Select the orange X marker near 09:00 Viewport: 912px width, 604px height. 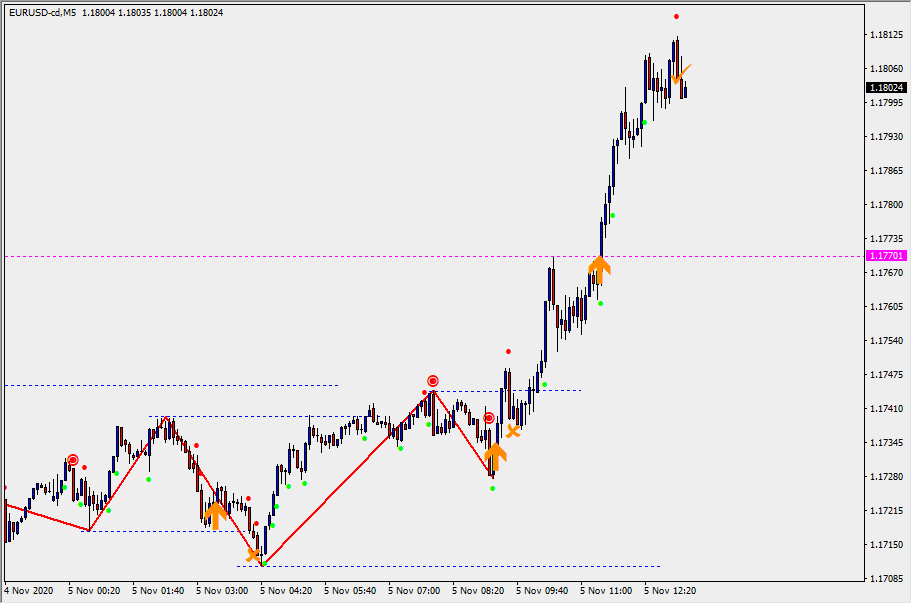point(513,431)
